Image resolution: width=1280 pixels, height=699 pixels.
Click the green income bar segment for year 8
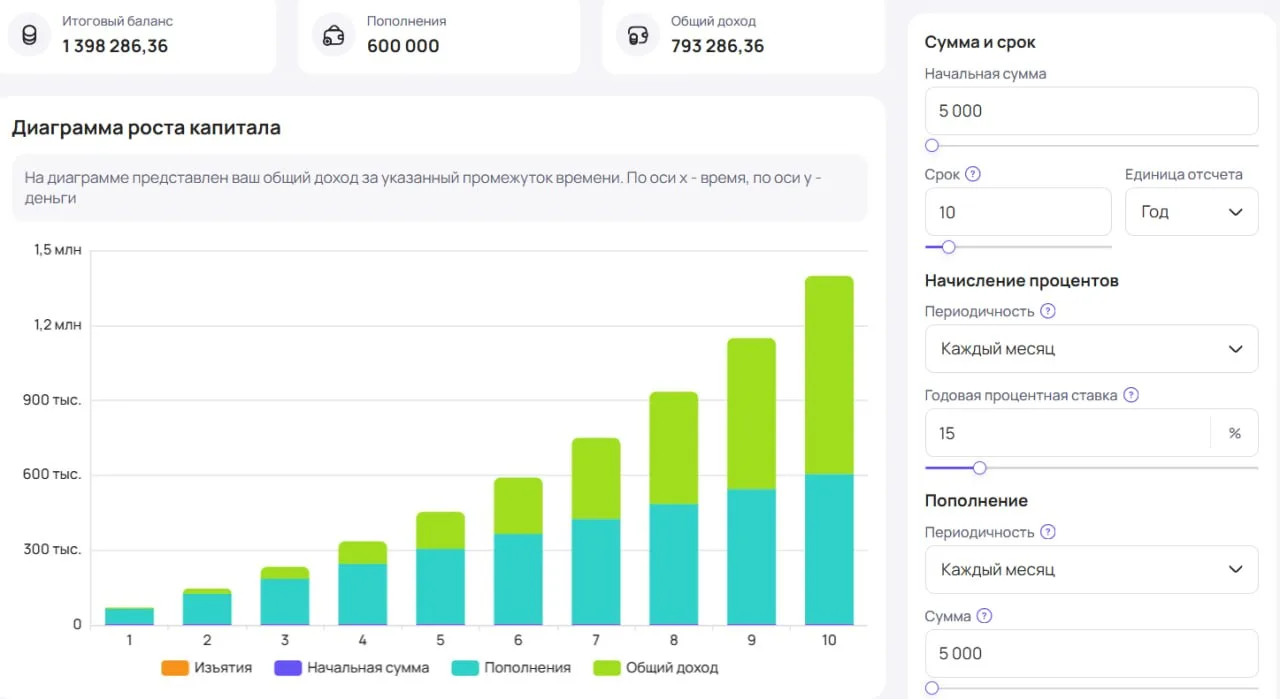674,448
